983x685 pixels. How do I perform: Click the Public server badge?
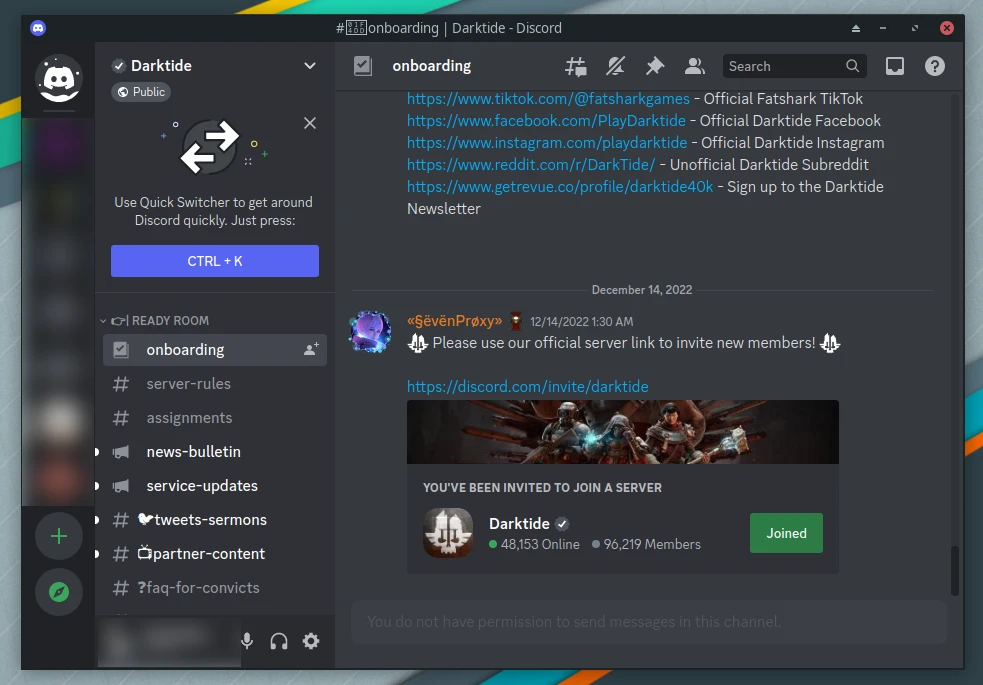(141, 92)
